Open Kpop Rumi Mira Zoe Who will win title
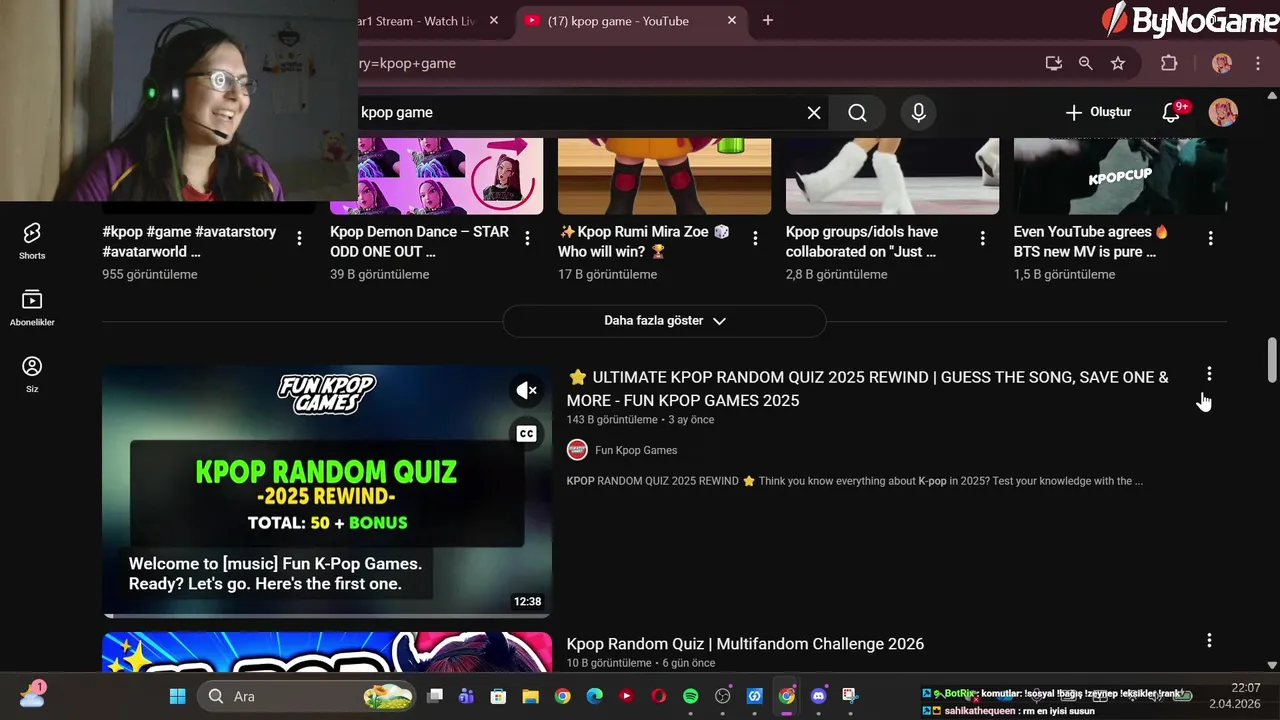Image resolution: width=1280 pixels, height=720 pixels. 644,241
